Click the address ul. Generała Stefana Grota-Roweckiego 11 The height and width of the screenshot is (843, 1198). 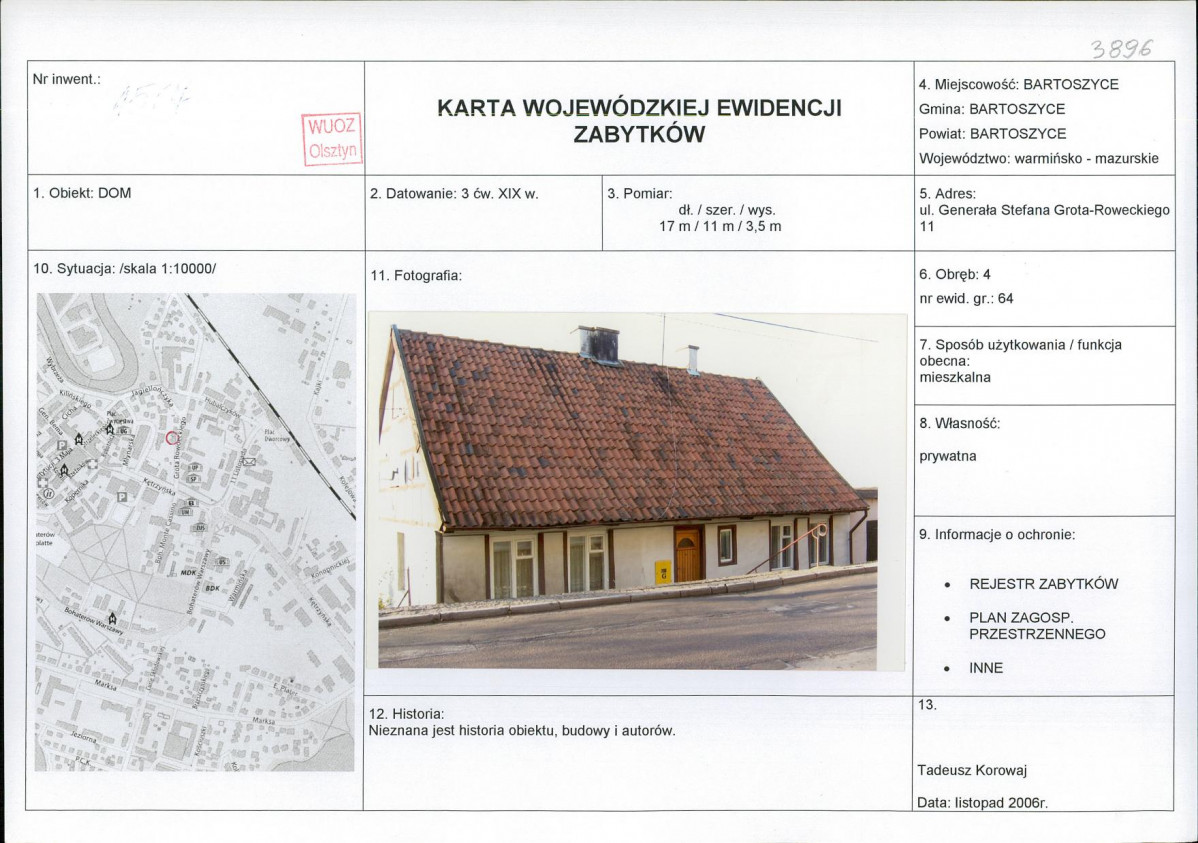click(1044, 214)
